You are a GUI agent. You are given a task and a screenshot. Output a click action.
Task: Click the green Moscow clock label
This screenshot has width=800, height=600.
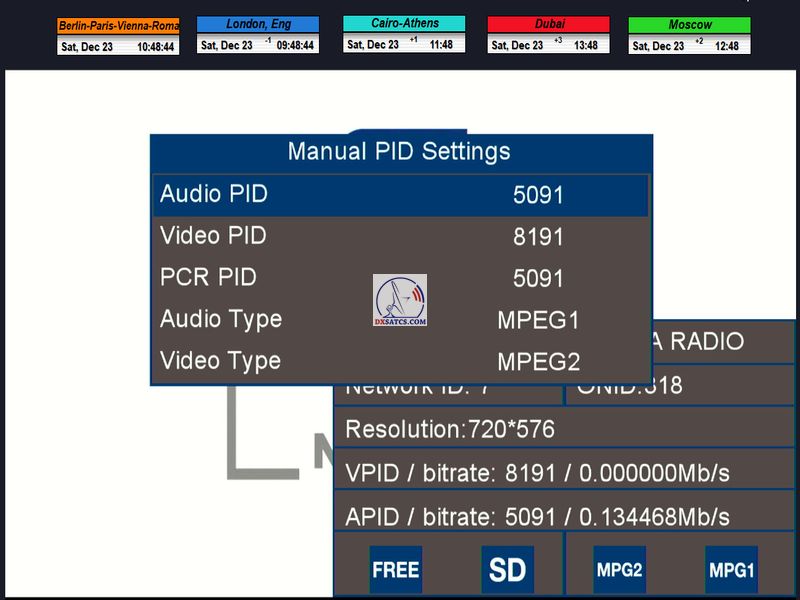point(689,25)
